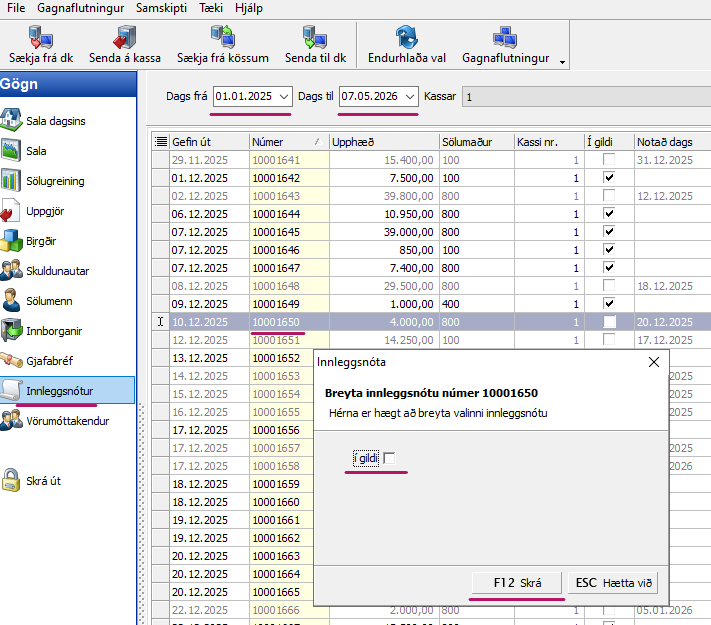Click the Kassar input field
Image resolution: width=711 pixels, height=625 pixels.
(x=585, y=97)
